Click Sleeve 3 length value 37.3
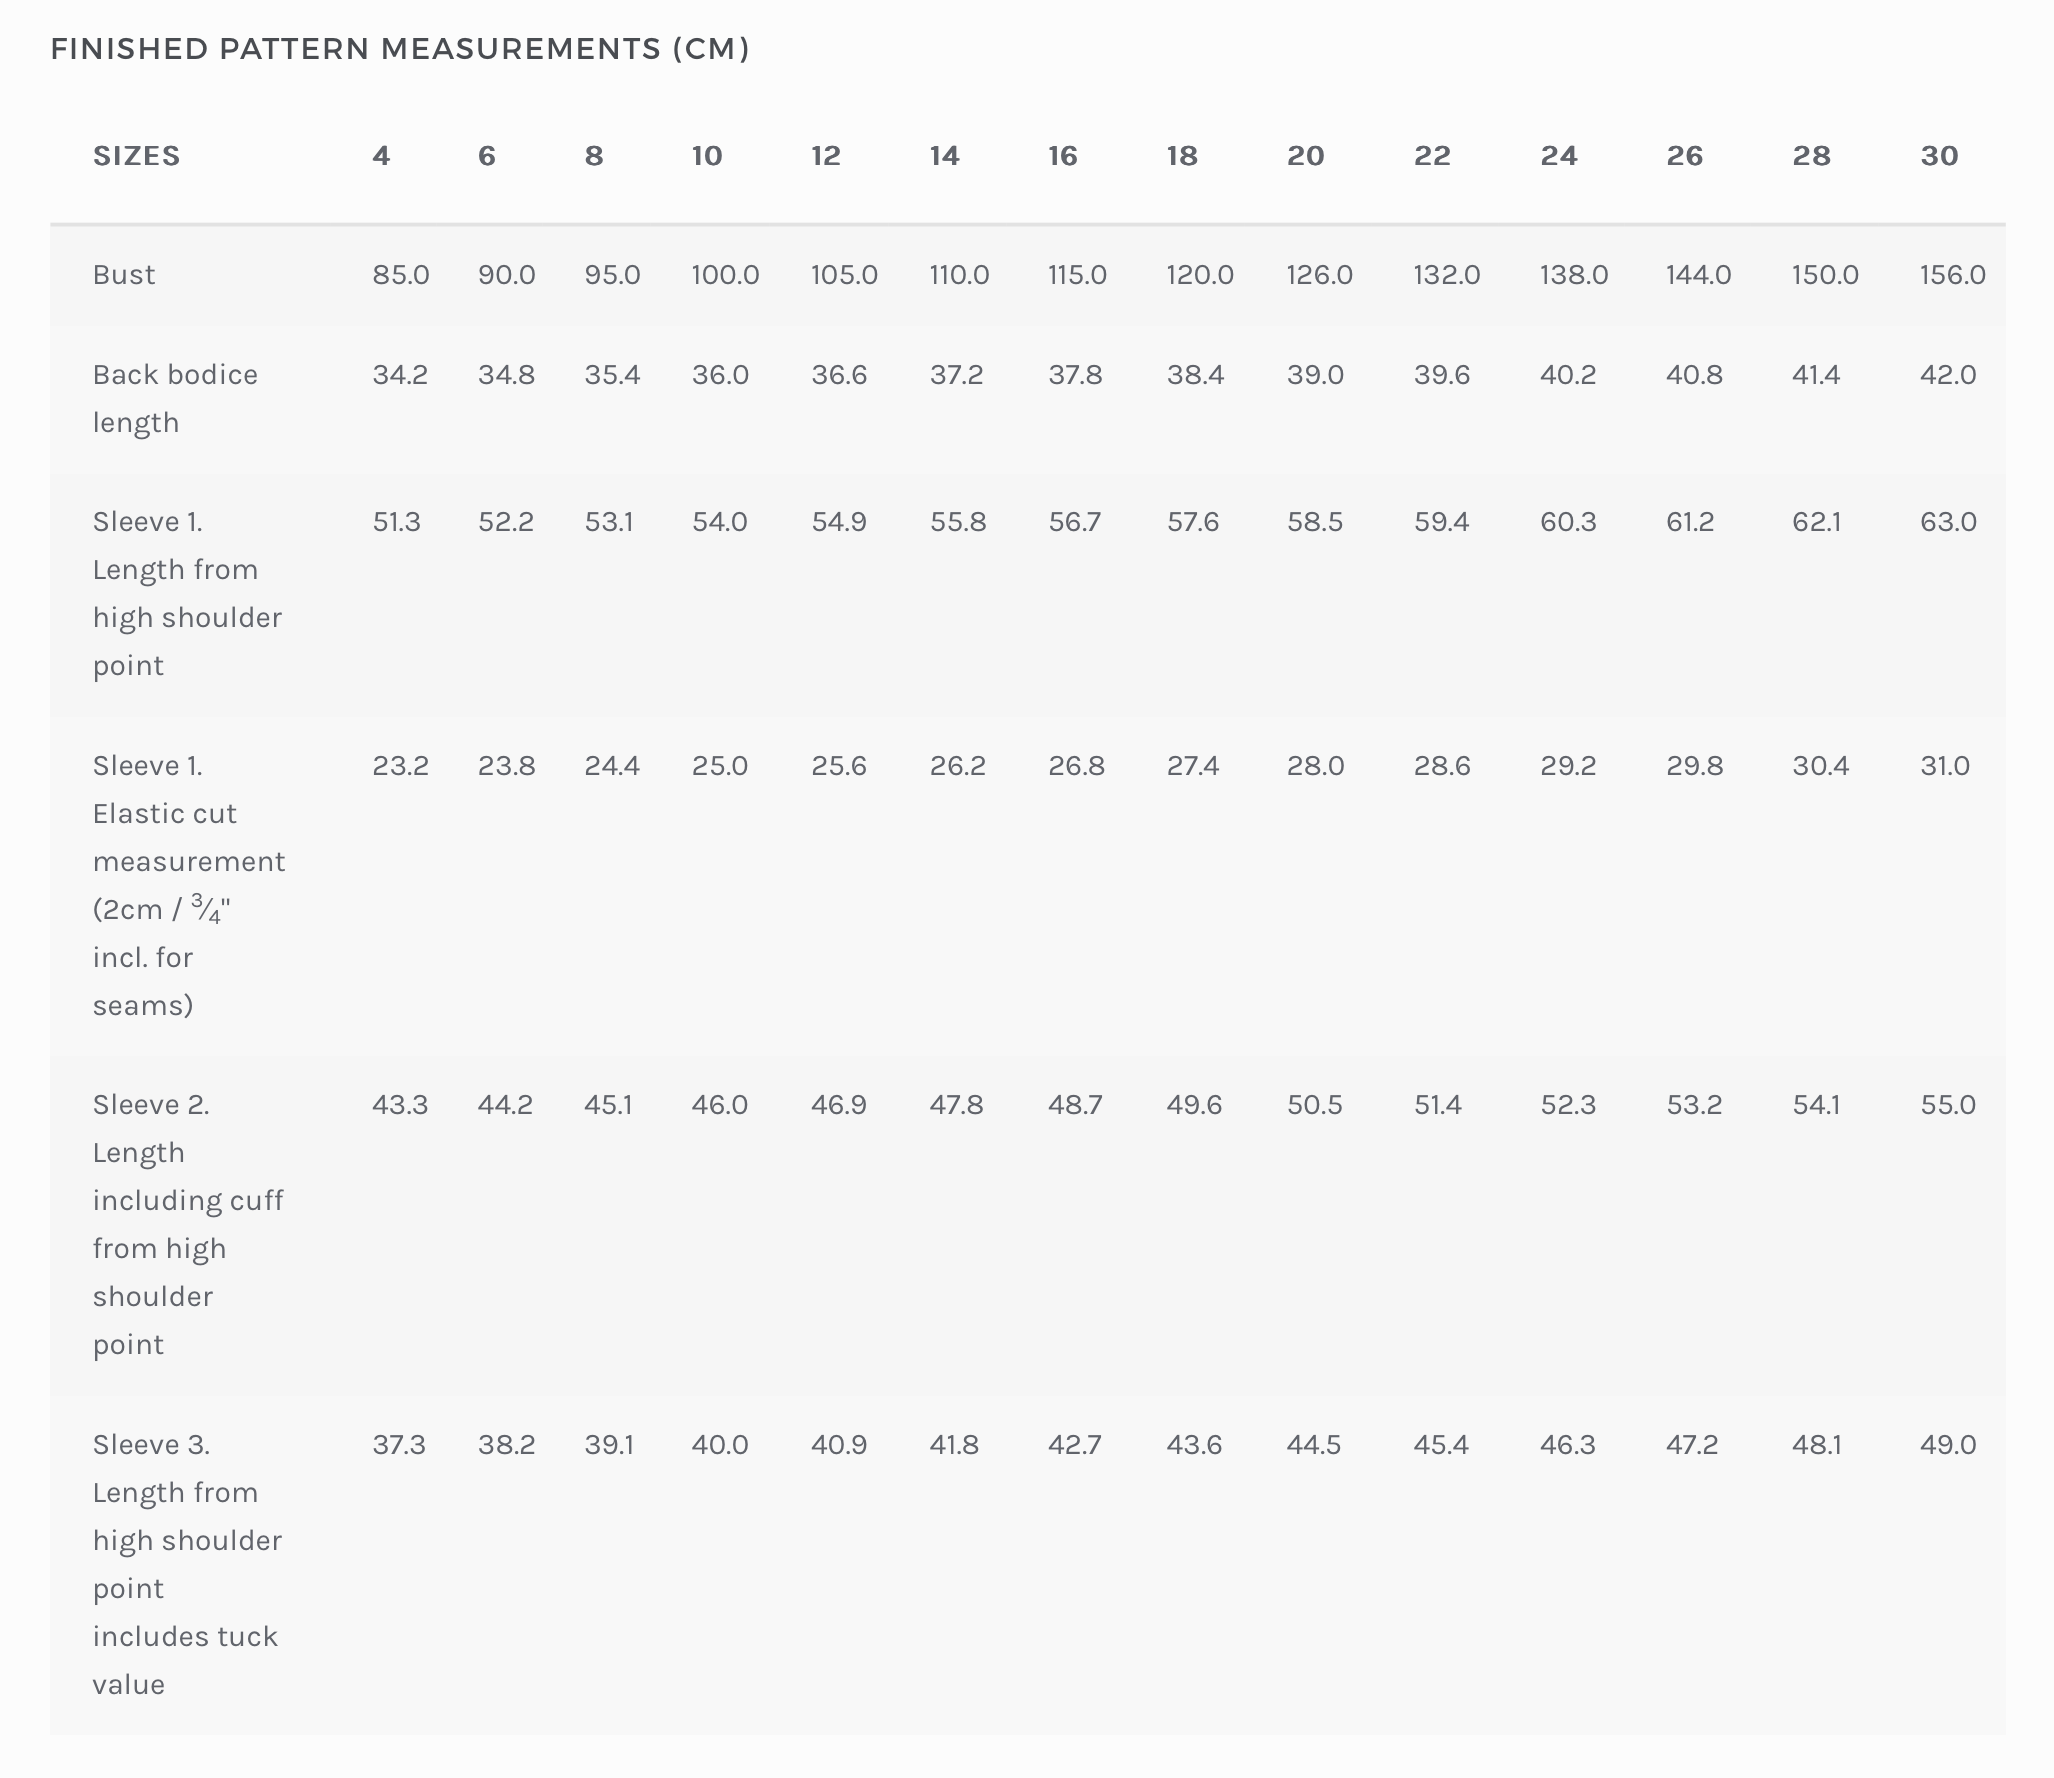This screenshot has width=2054, height=1778. click(x=399, y=1445)
